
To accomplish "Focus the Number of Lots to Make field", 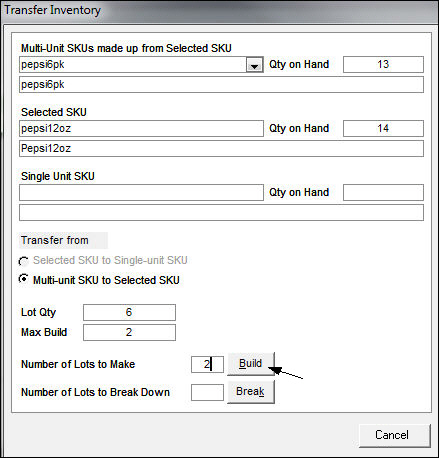I will (x=207, y=364).
